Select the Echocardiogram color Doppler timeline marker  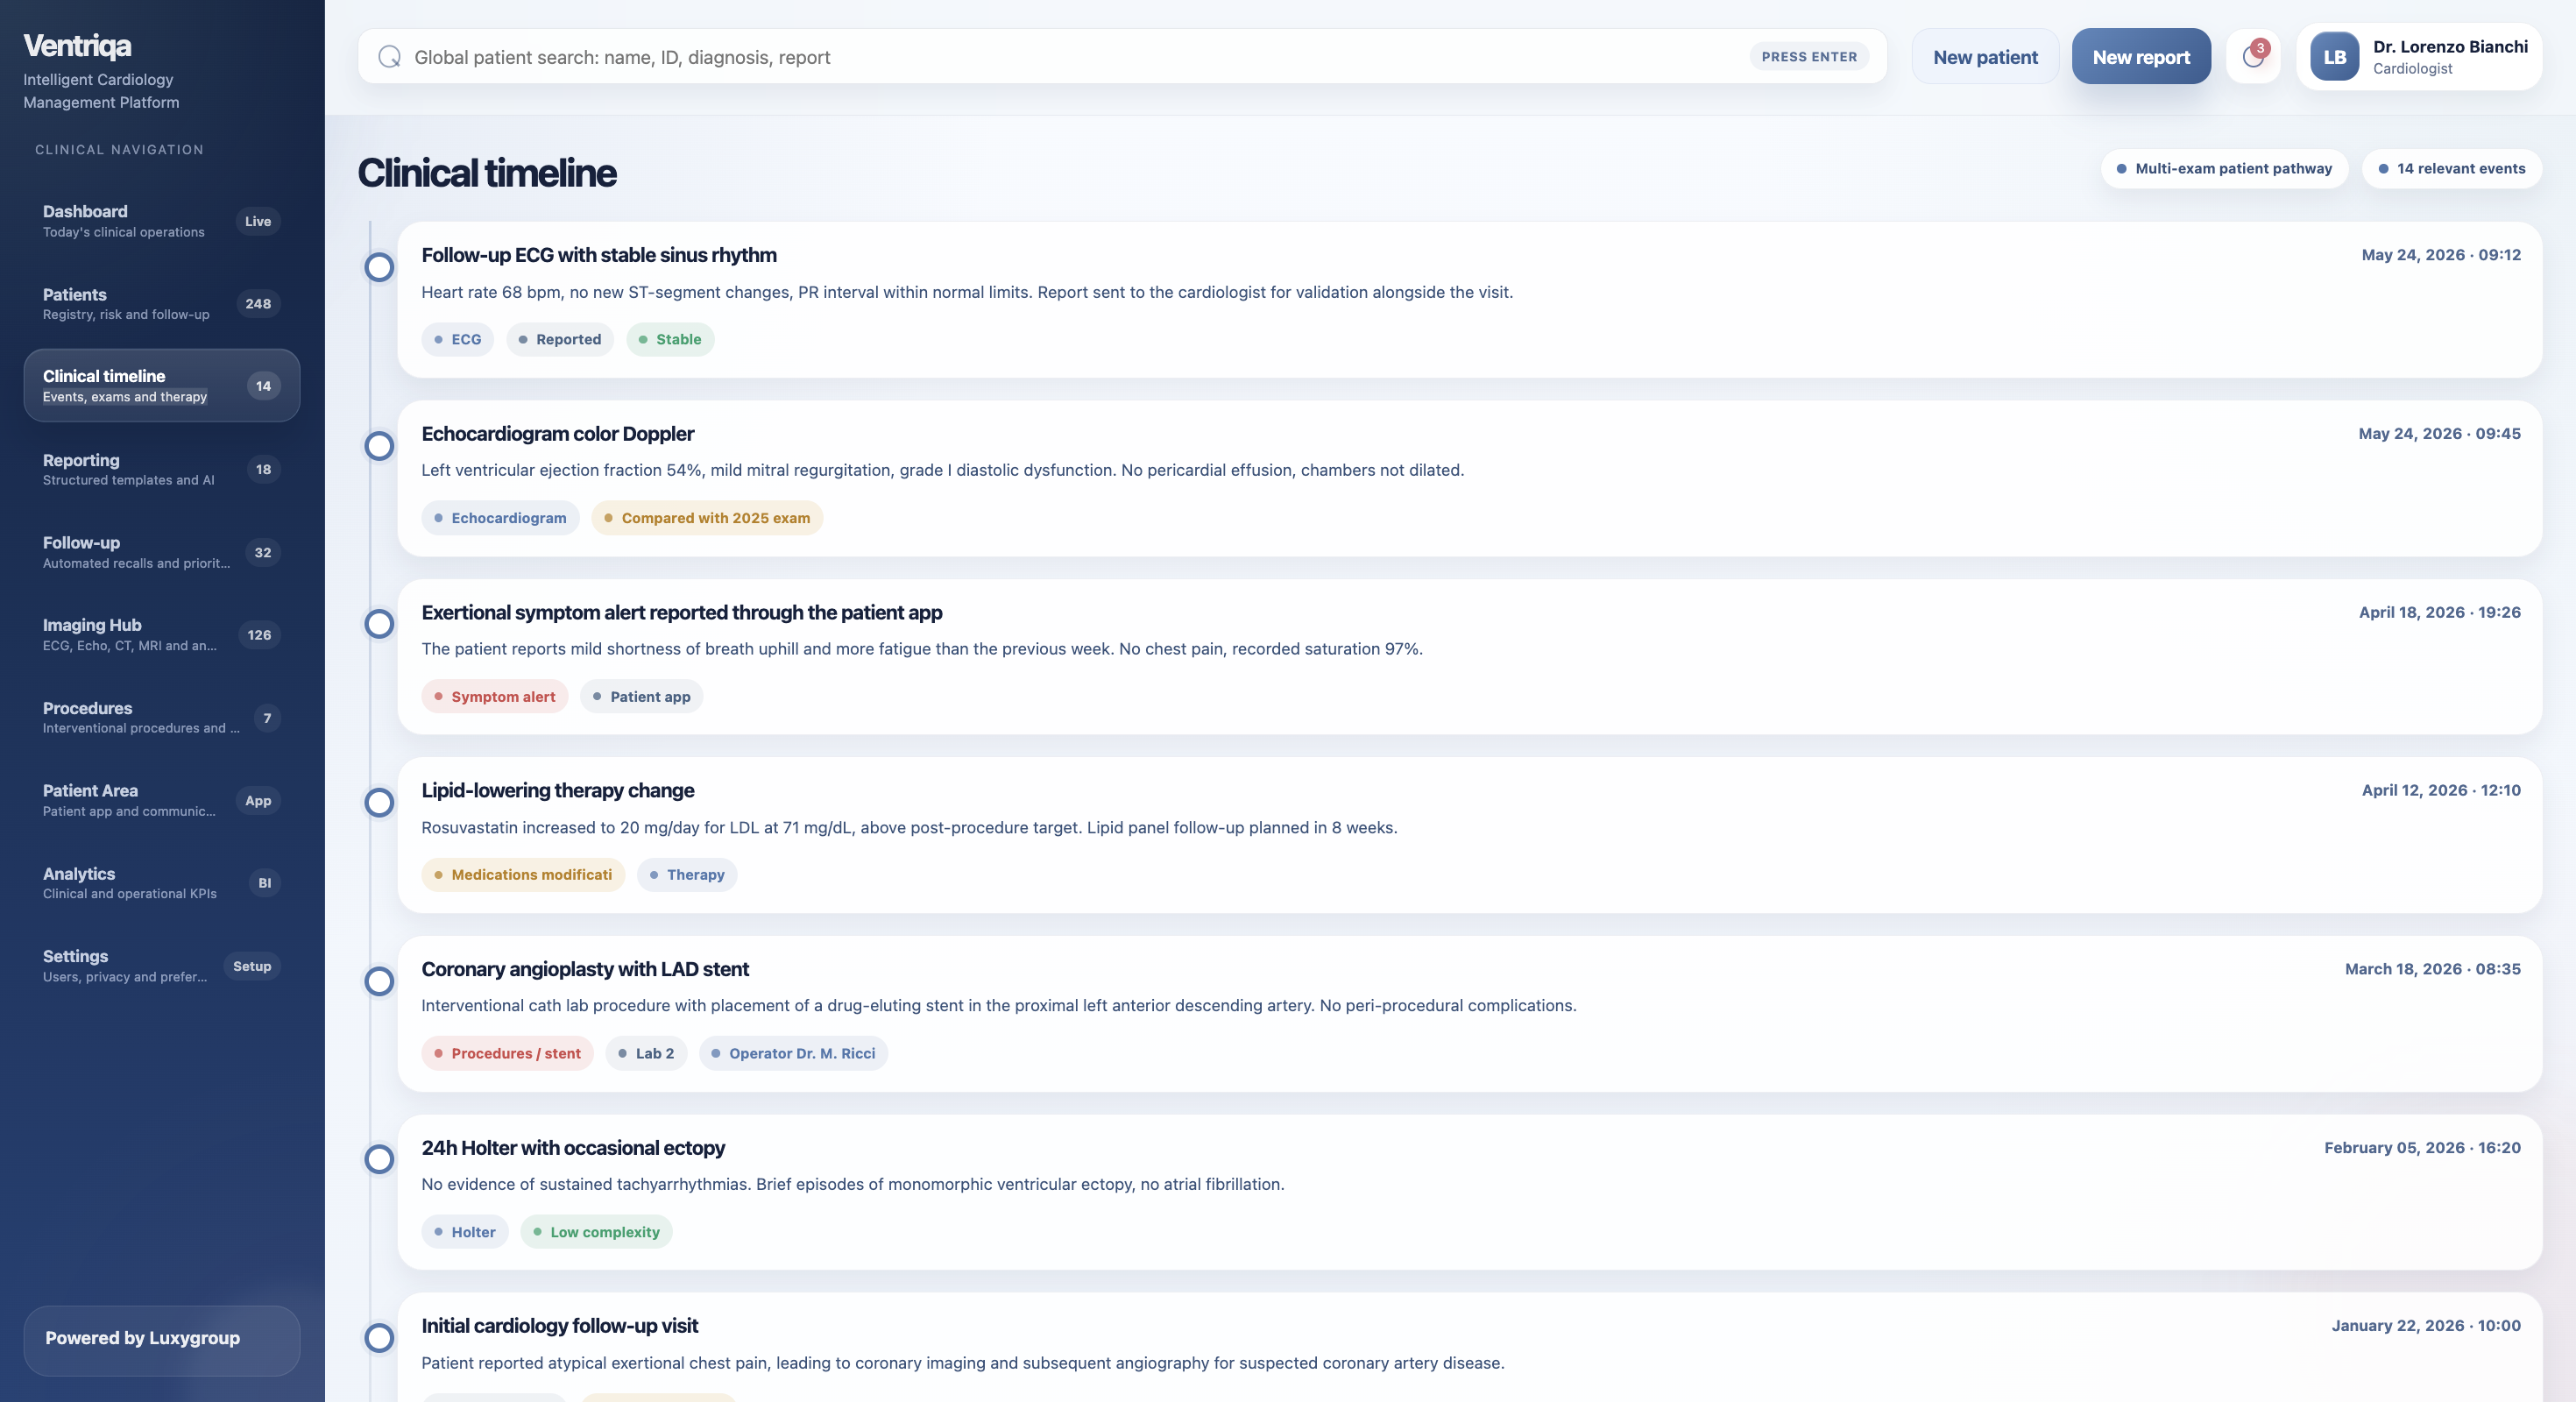tap(379, 446)
